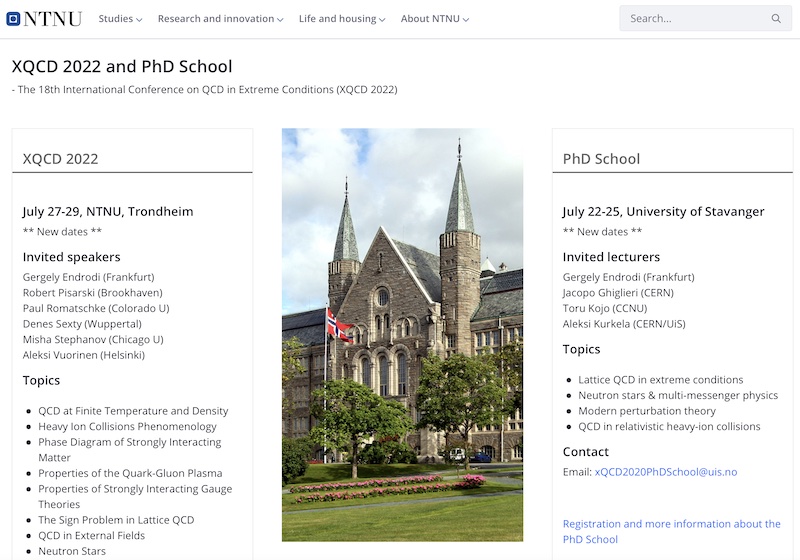Open the Studies menu
Viewport: 800px width, 560px height.
tap(120, 19)
